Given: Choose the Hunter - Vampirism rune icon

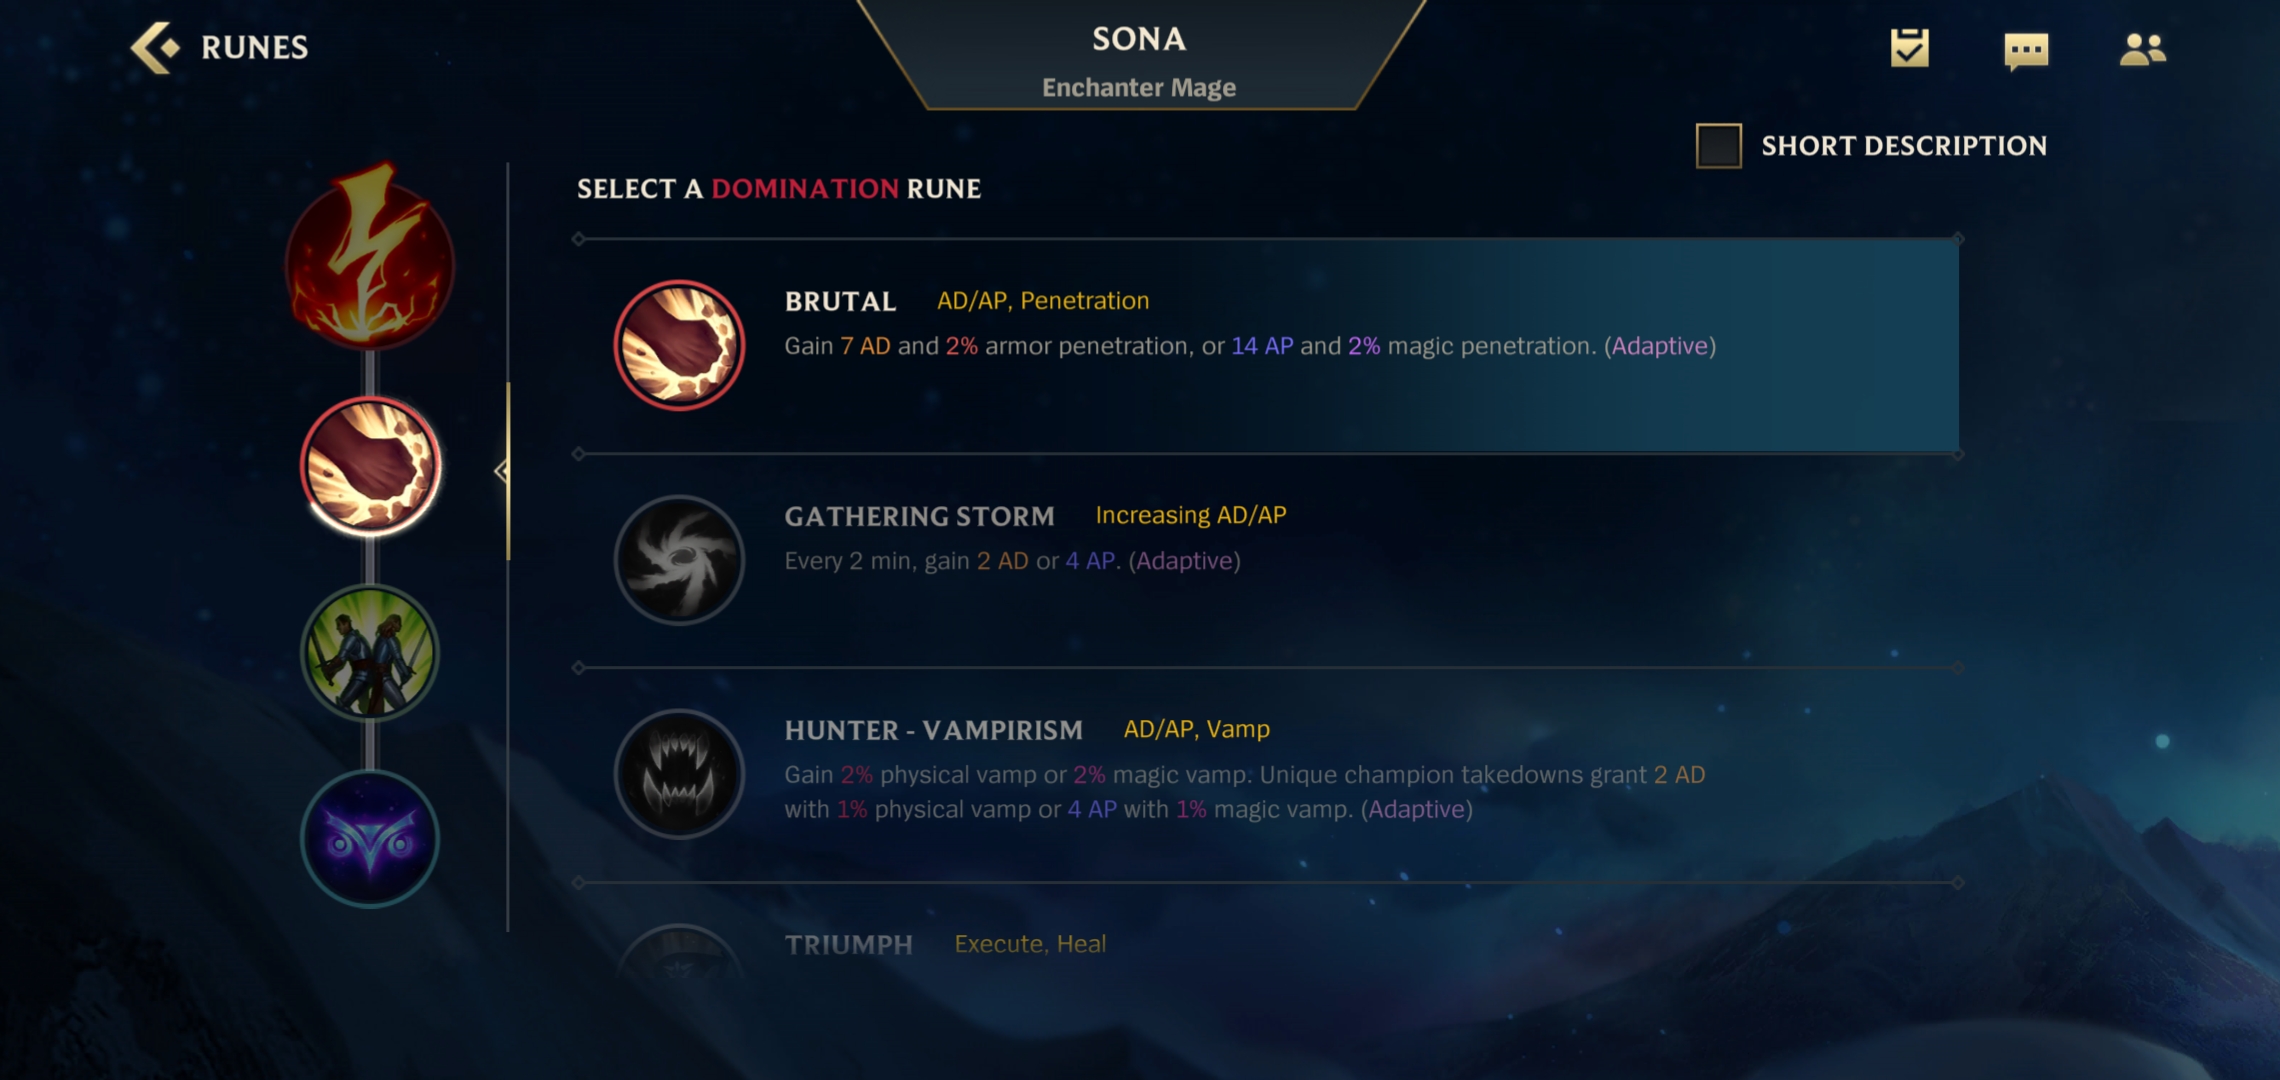Looking at the screenshot, I should 679,774.
